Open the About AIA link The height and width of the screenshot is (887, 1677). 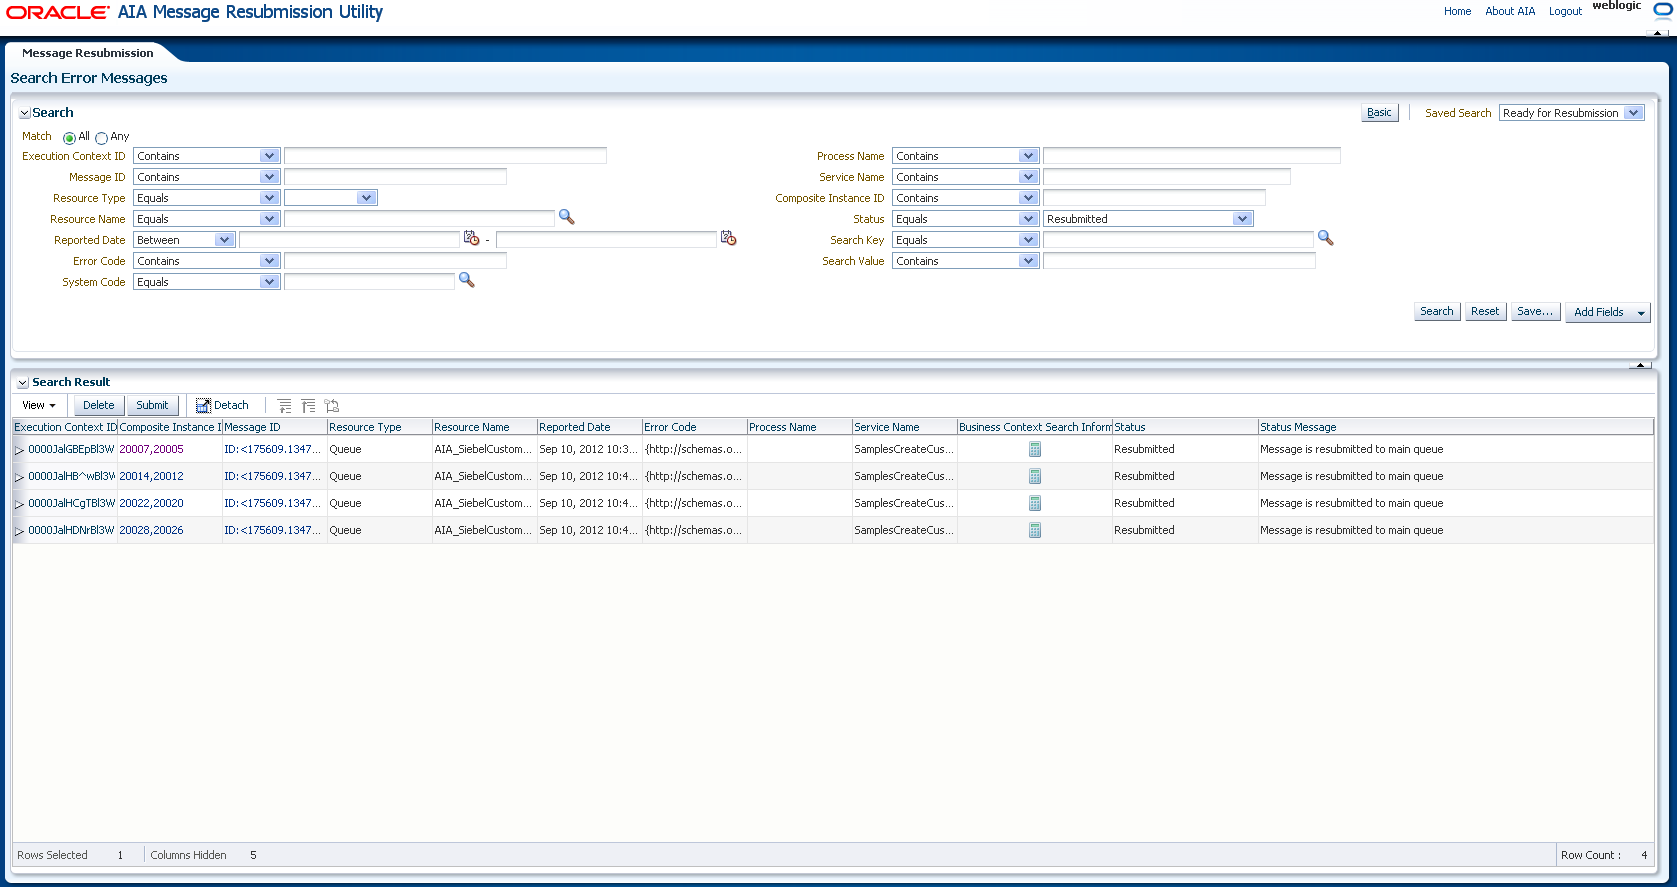click(x=1510, y=11)
